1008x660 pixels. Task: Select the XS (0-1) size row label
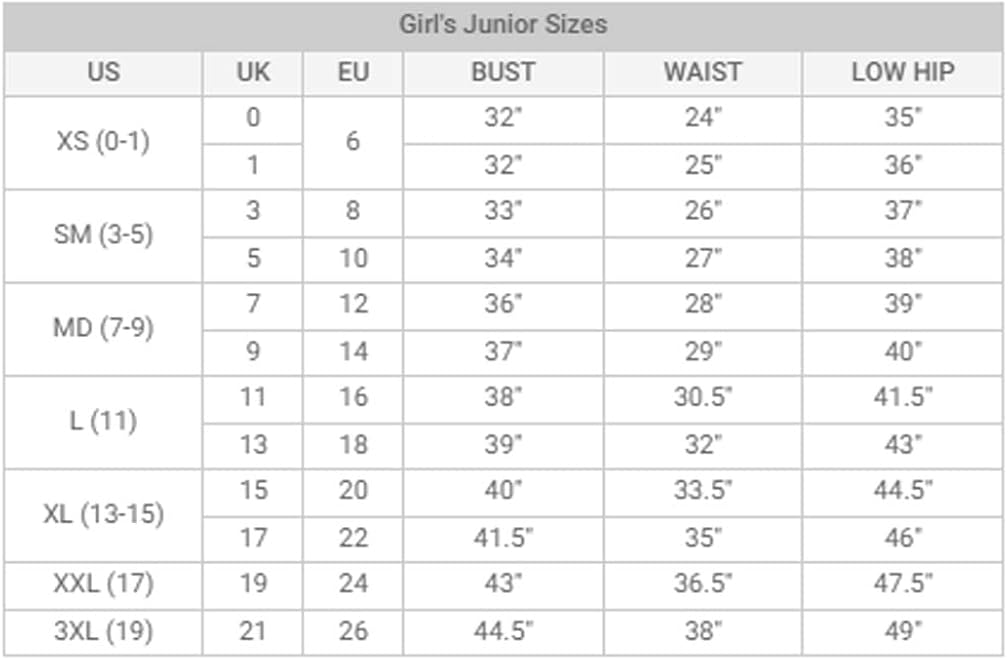(x=103, y=142)
